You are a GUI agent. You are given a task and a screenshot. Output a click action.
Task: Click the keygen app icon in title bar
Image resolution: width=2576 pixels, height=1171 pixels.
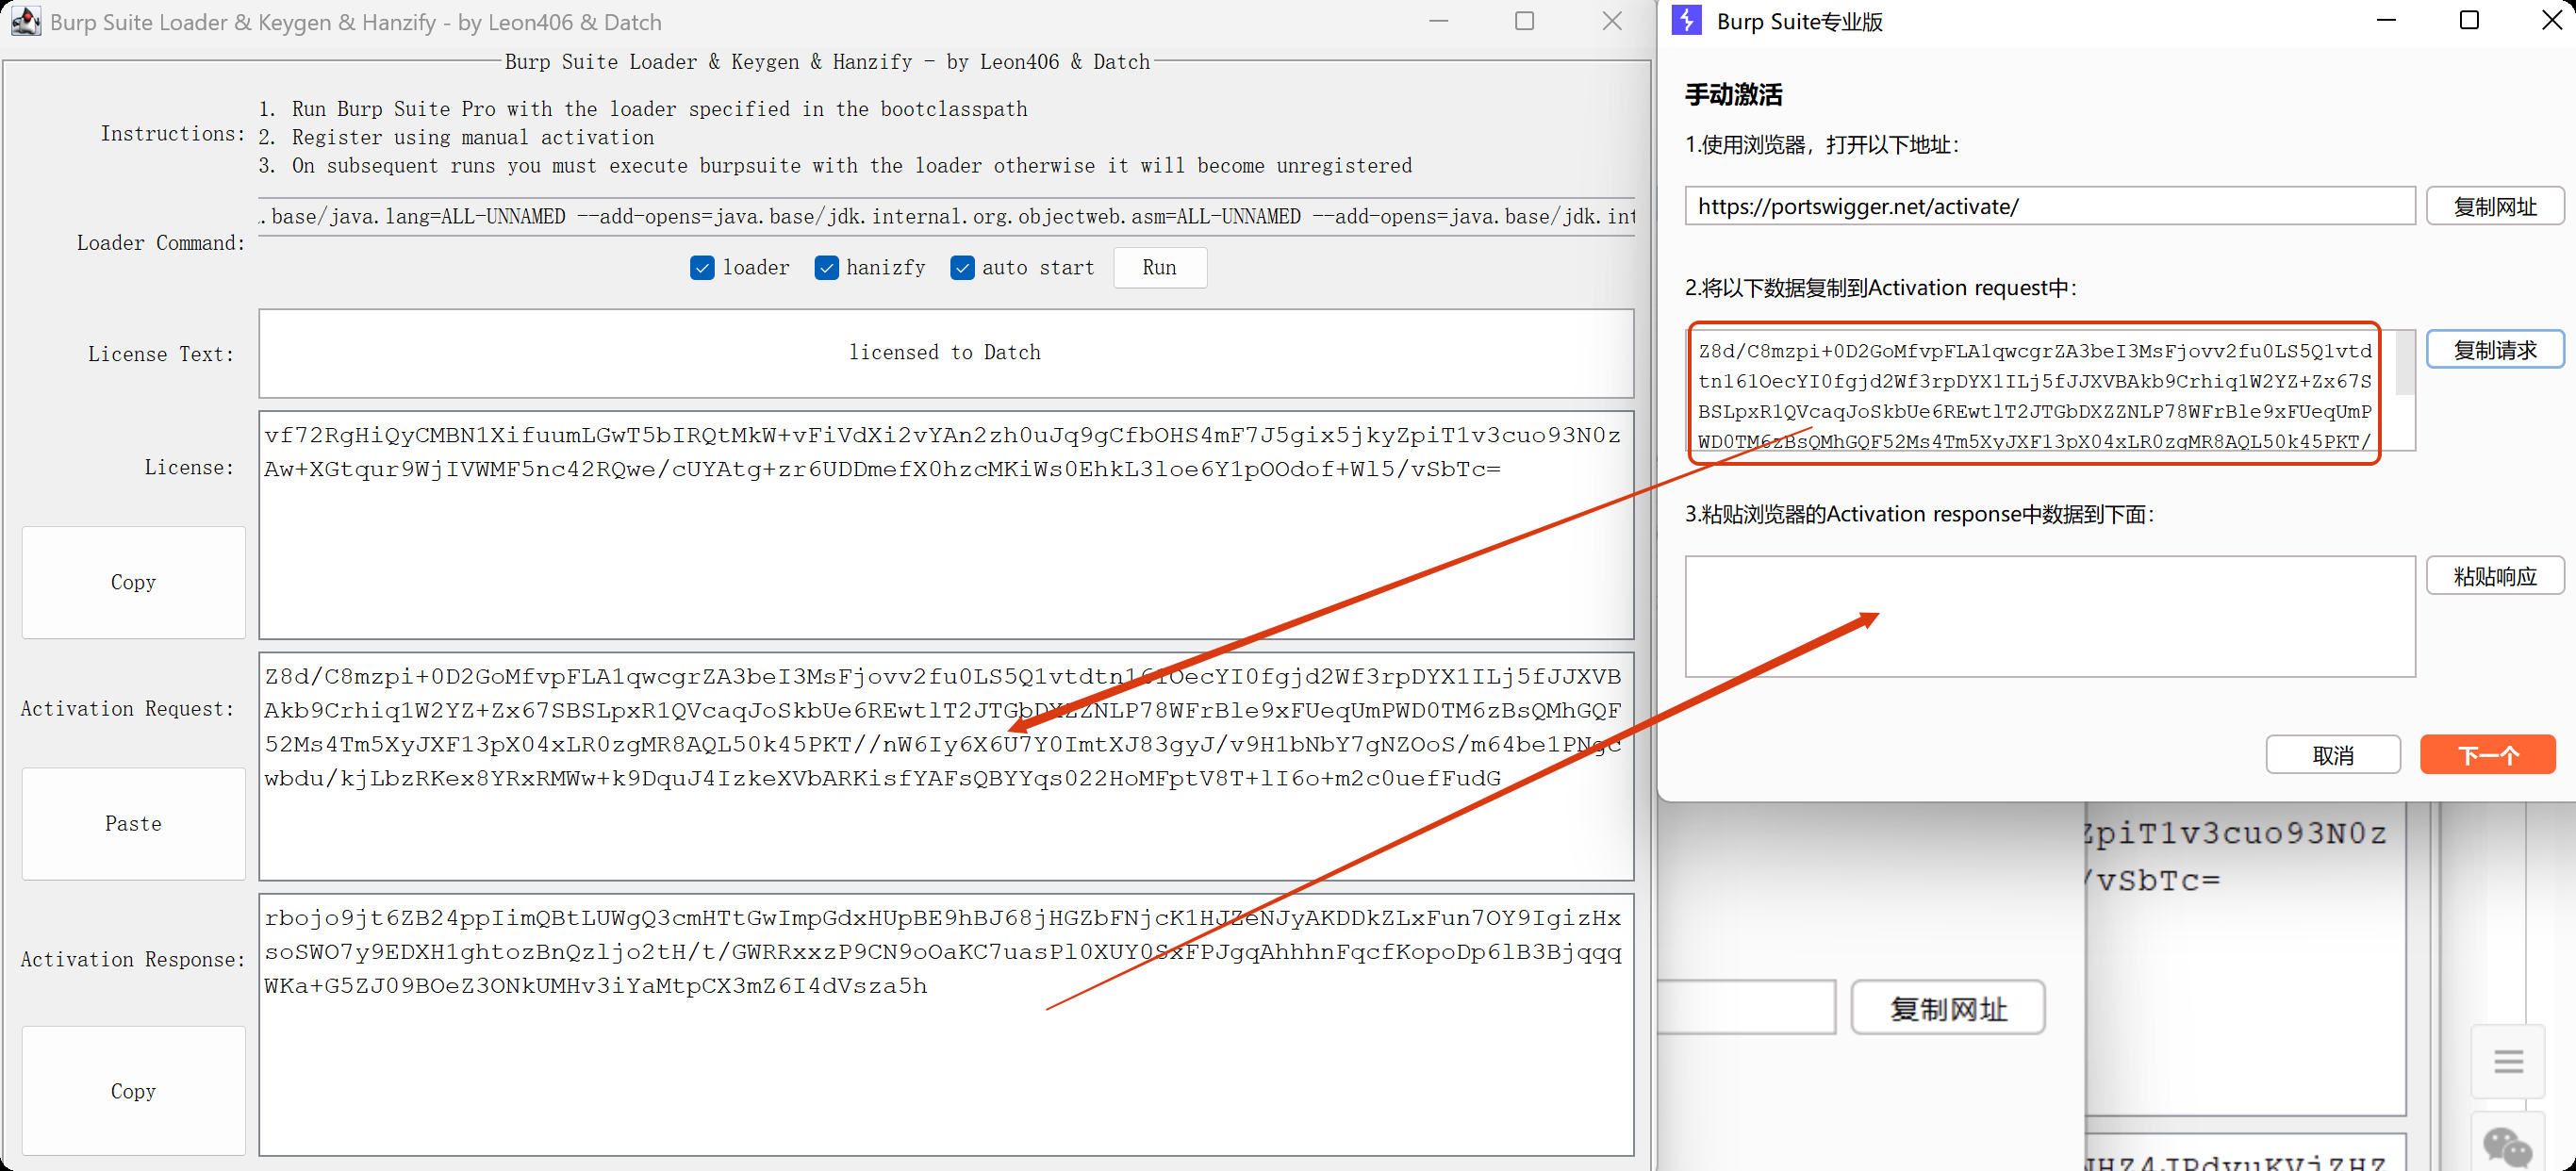tap(26, 21)
